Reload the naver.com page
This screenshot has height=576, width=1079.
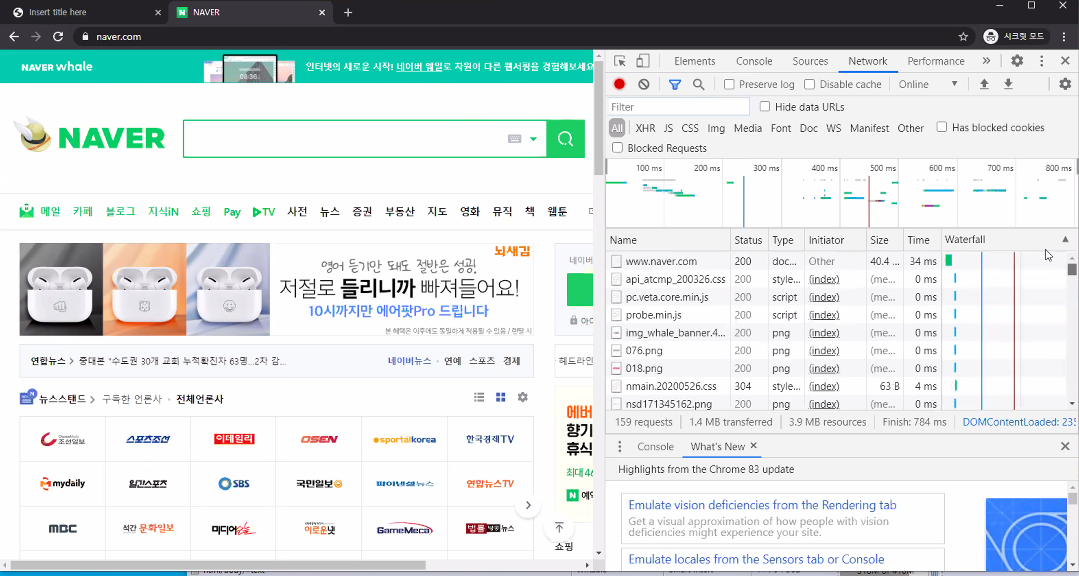coord(58,36)
